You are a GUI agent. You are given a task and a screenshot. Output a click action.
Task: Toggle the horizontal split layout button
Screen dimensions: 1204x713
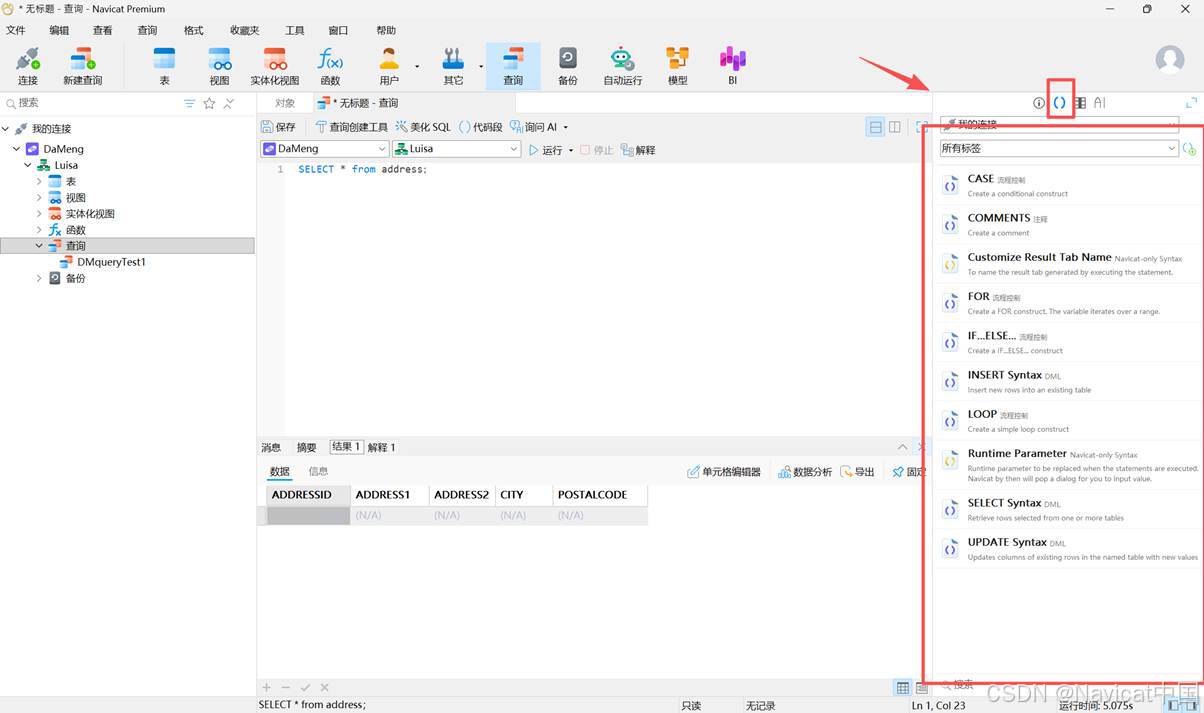pyautogui.click(x=876, y=127)
